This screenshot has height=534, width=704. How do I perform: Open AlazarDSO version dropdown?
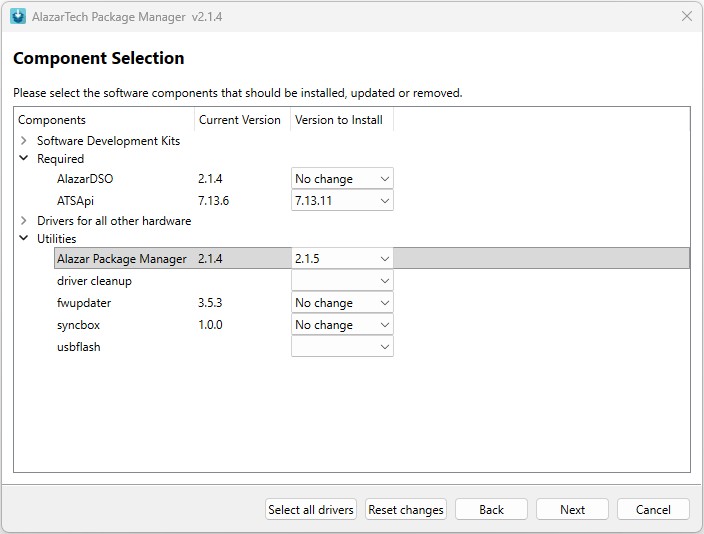(342, 179)
